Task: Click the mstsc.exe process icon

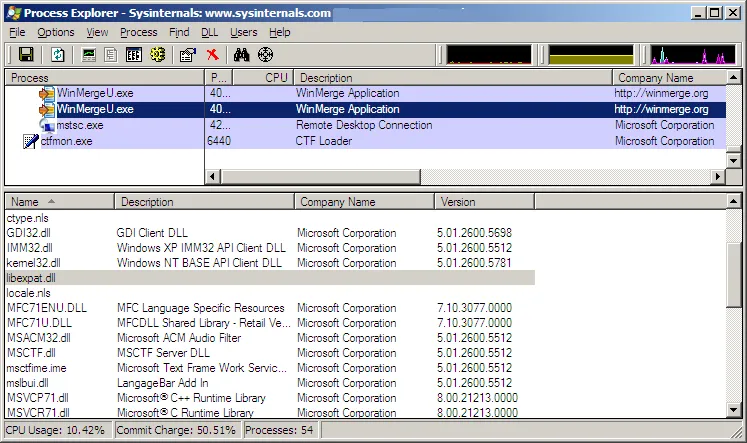Action: [x=47, y=125]
